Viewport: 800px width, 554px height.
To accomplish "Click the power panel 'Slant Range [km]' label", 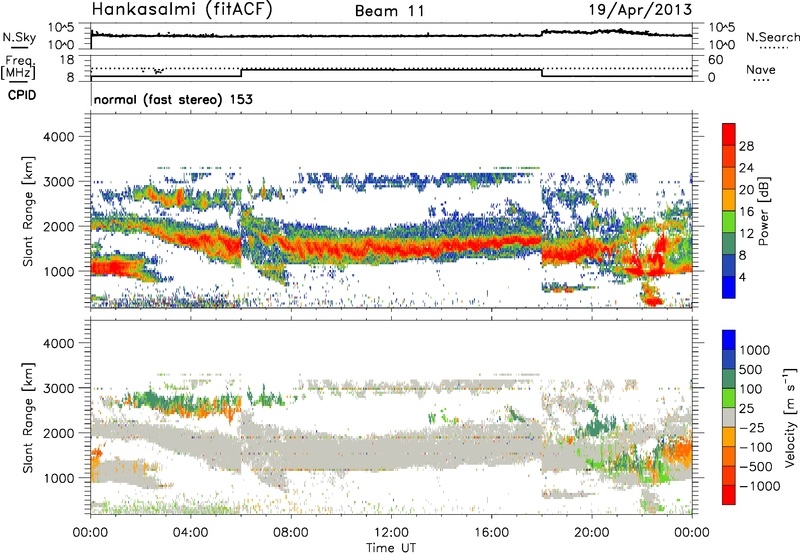I will (x=28, y=211).
